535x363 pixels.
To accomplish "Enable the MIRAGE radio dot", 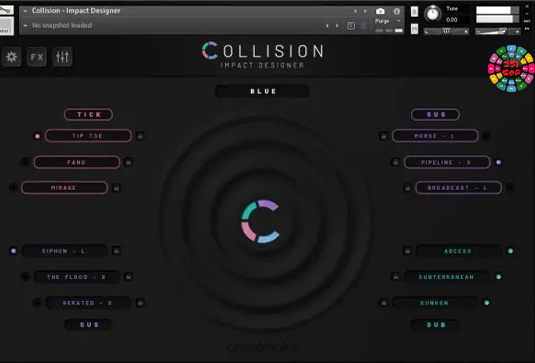I will coord(13,188).
